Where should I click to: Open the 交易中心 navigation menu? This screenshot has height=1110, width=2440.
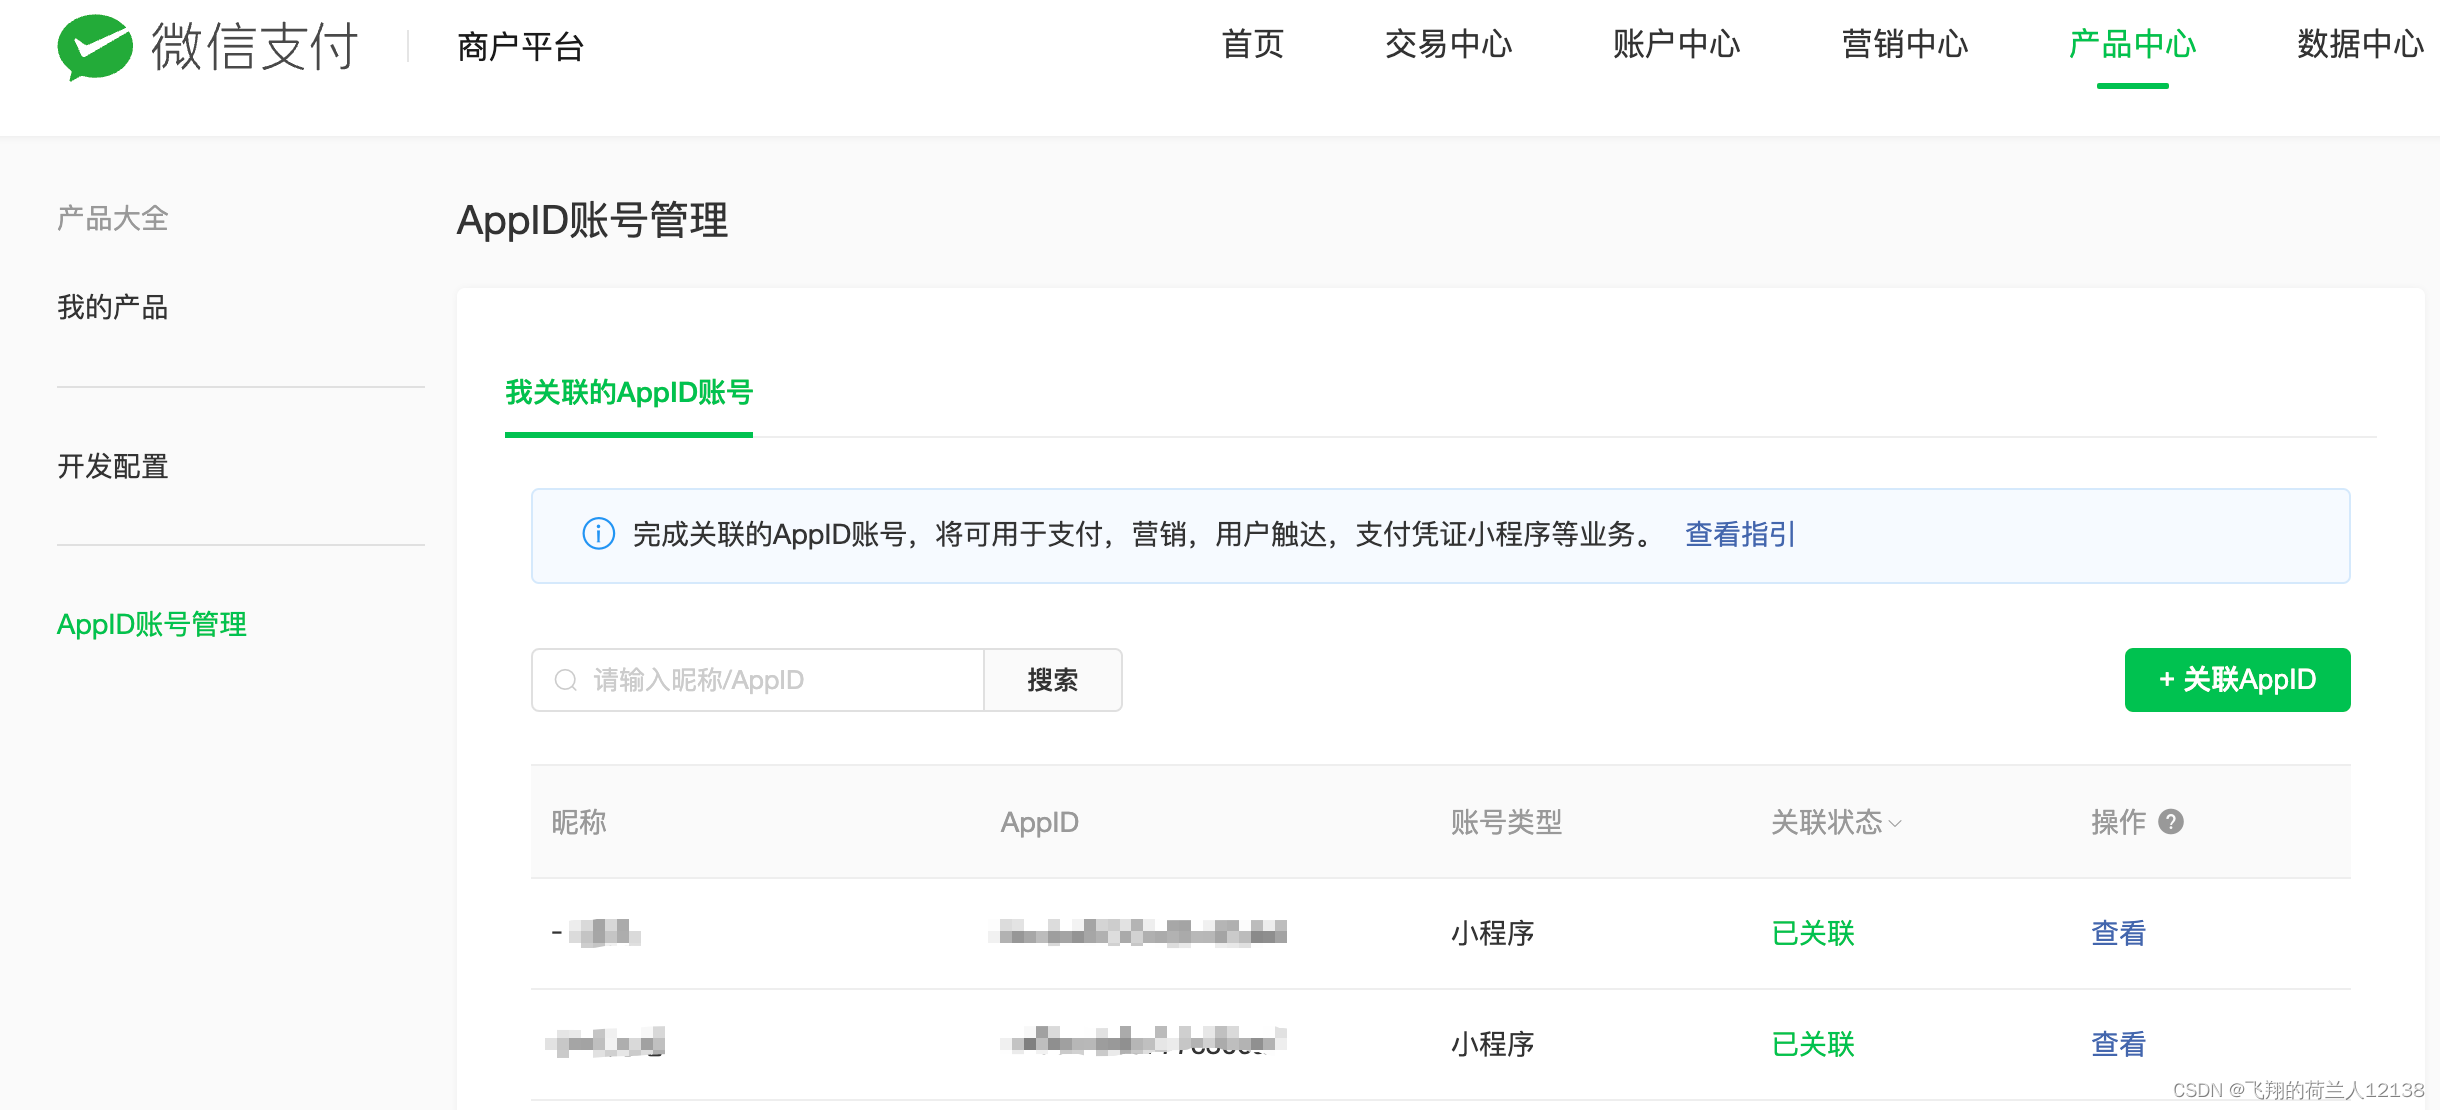(x=1448, y=45)
